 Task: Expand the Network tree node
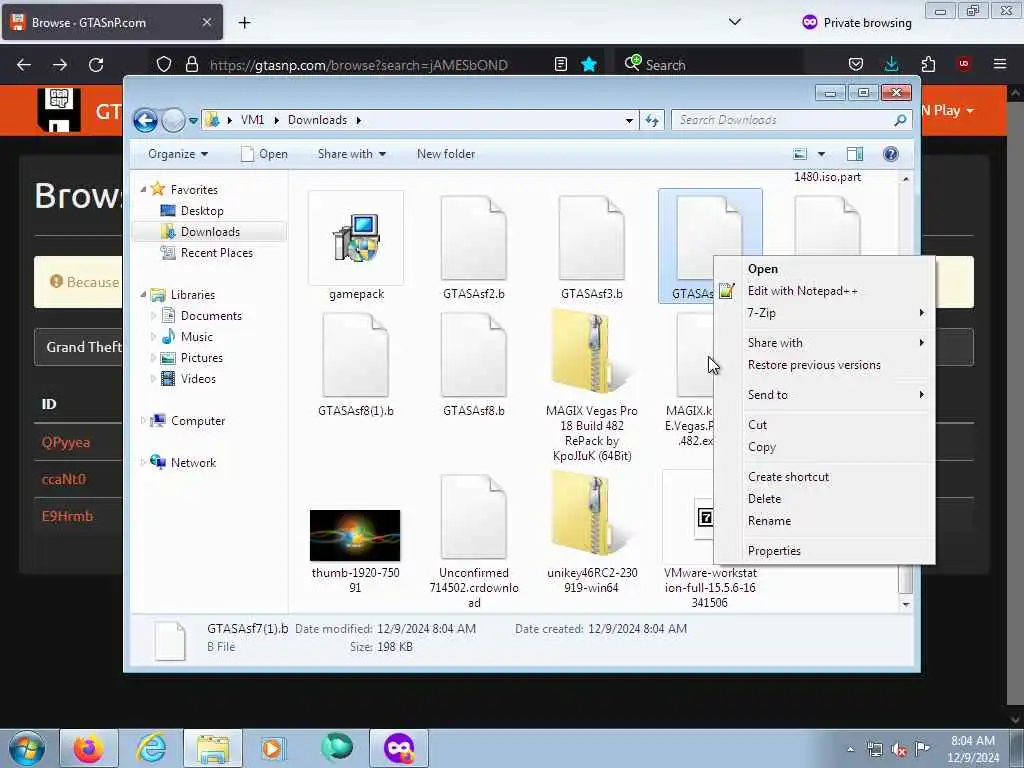[x=143, y=462]
